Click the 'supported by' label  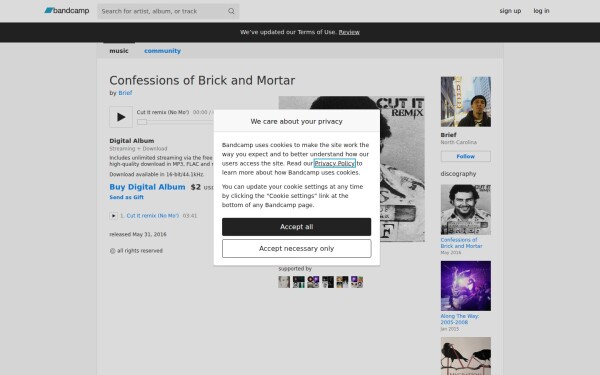(x=295, y=269)
